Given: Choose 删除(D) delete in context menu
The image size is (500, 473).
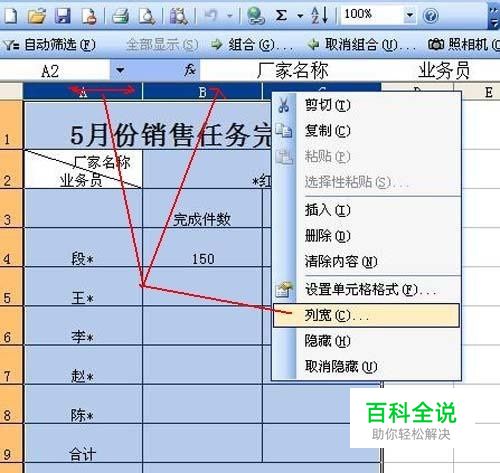Looking at the screenshot, I should click(367, 236).
